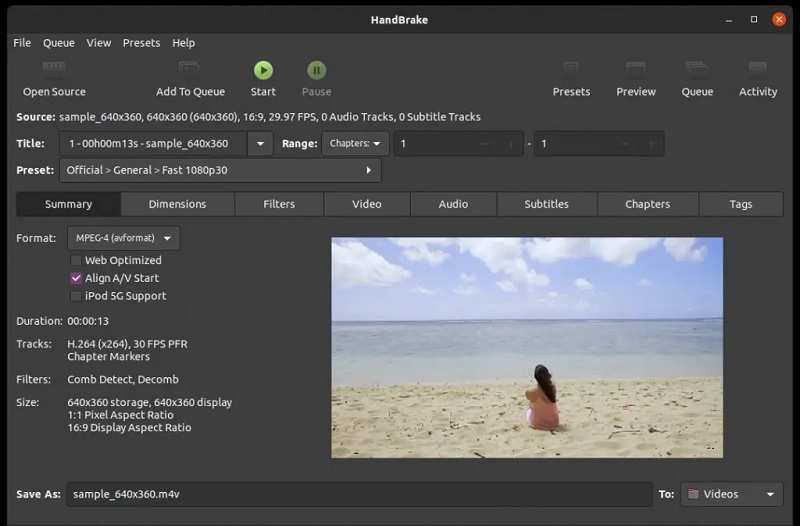Choose the Videos destination folder button
Image resolution: width=800 pixels, height=526 pixels.
pos(732,494)
